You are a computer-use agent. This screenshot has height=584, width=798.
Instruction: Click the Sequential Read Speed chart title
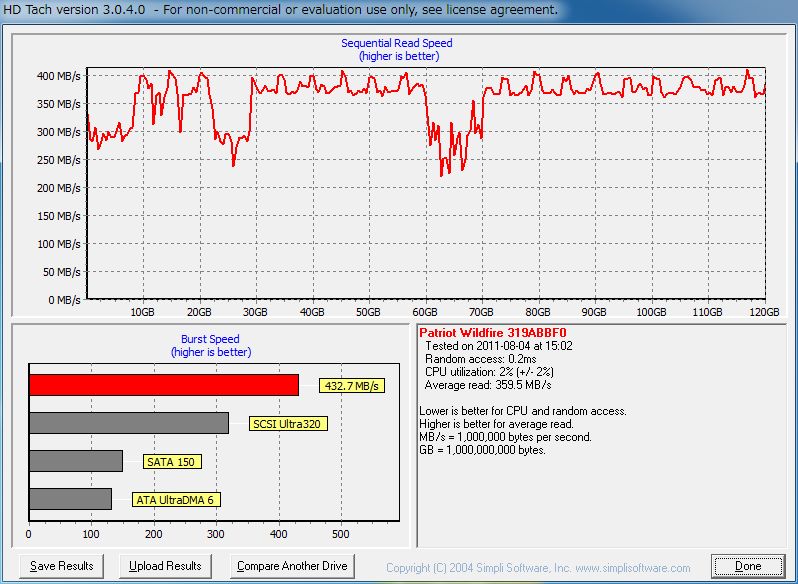(x=396, y=43)
